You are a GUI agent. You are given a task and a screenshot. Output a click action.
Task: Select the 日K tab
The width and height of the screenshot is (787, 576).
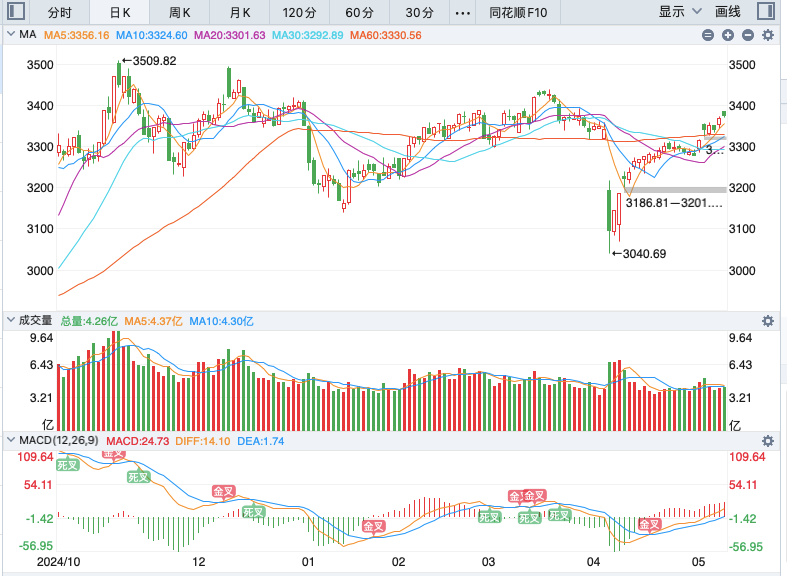tap(120, 13)
